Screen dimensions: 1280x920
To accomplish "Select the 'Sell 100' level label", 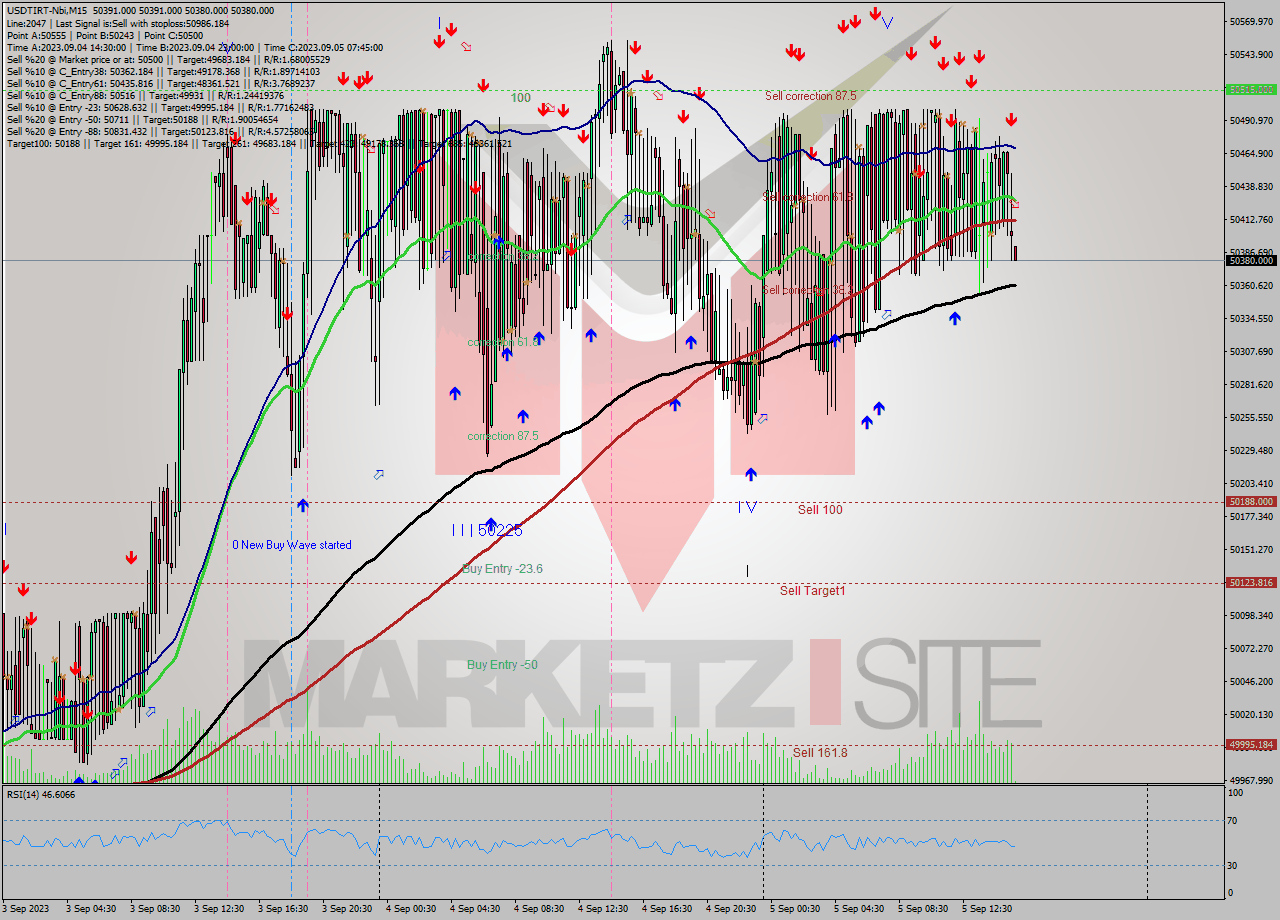I will point(820,510).
